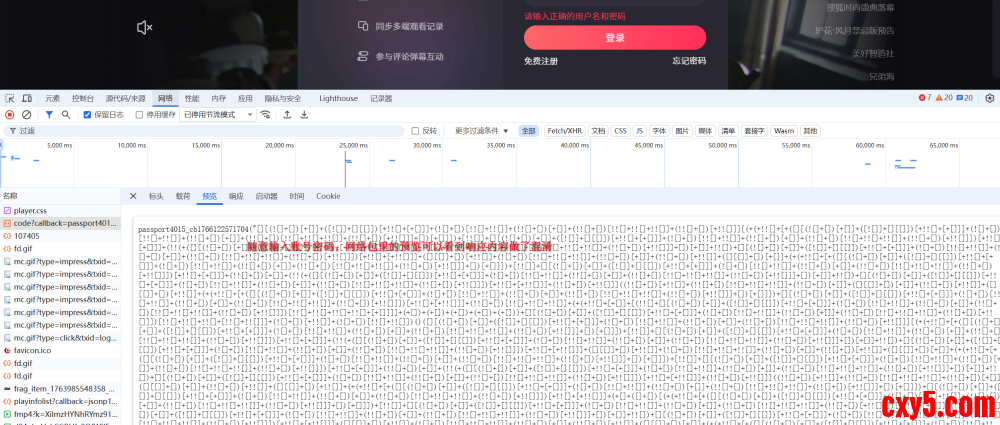Viewport: 1000px width, 425px height.
Task: Select code?callback=passport401... request row
Action: point(60,223)
